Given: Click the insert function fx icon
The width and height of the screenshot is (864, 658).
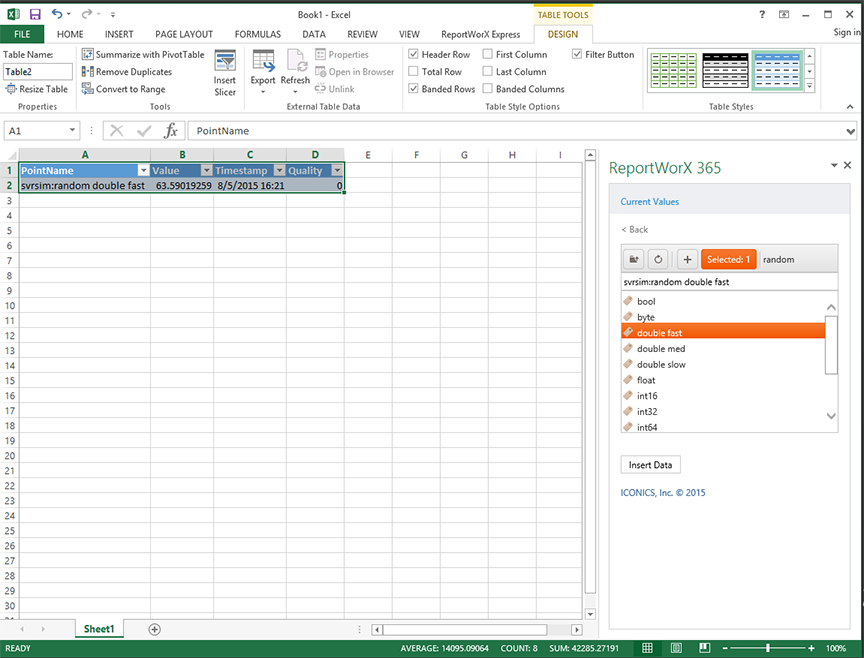Looking at the screenshot, I should [171, 131].
